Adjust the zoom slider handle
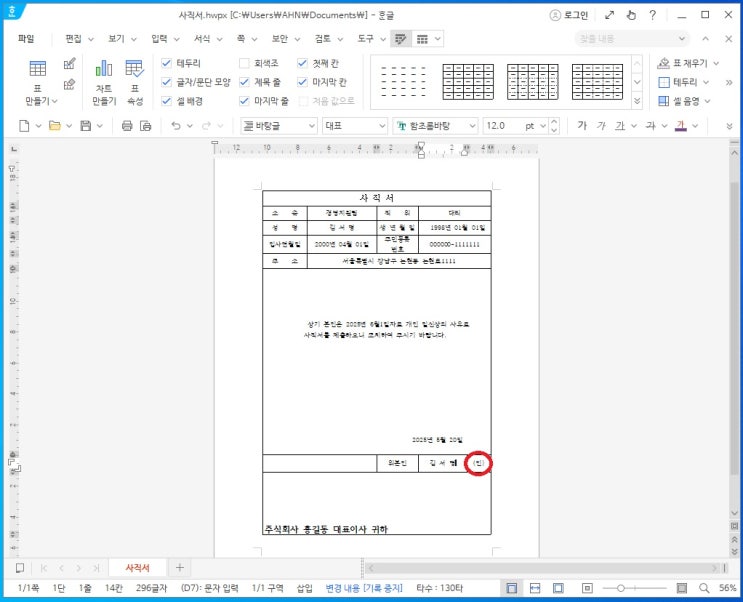Image resolution: width=743 pixels, height=602 pixels. pyautogui.click(x=620, y=588)
